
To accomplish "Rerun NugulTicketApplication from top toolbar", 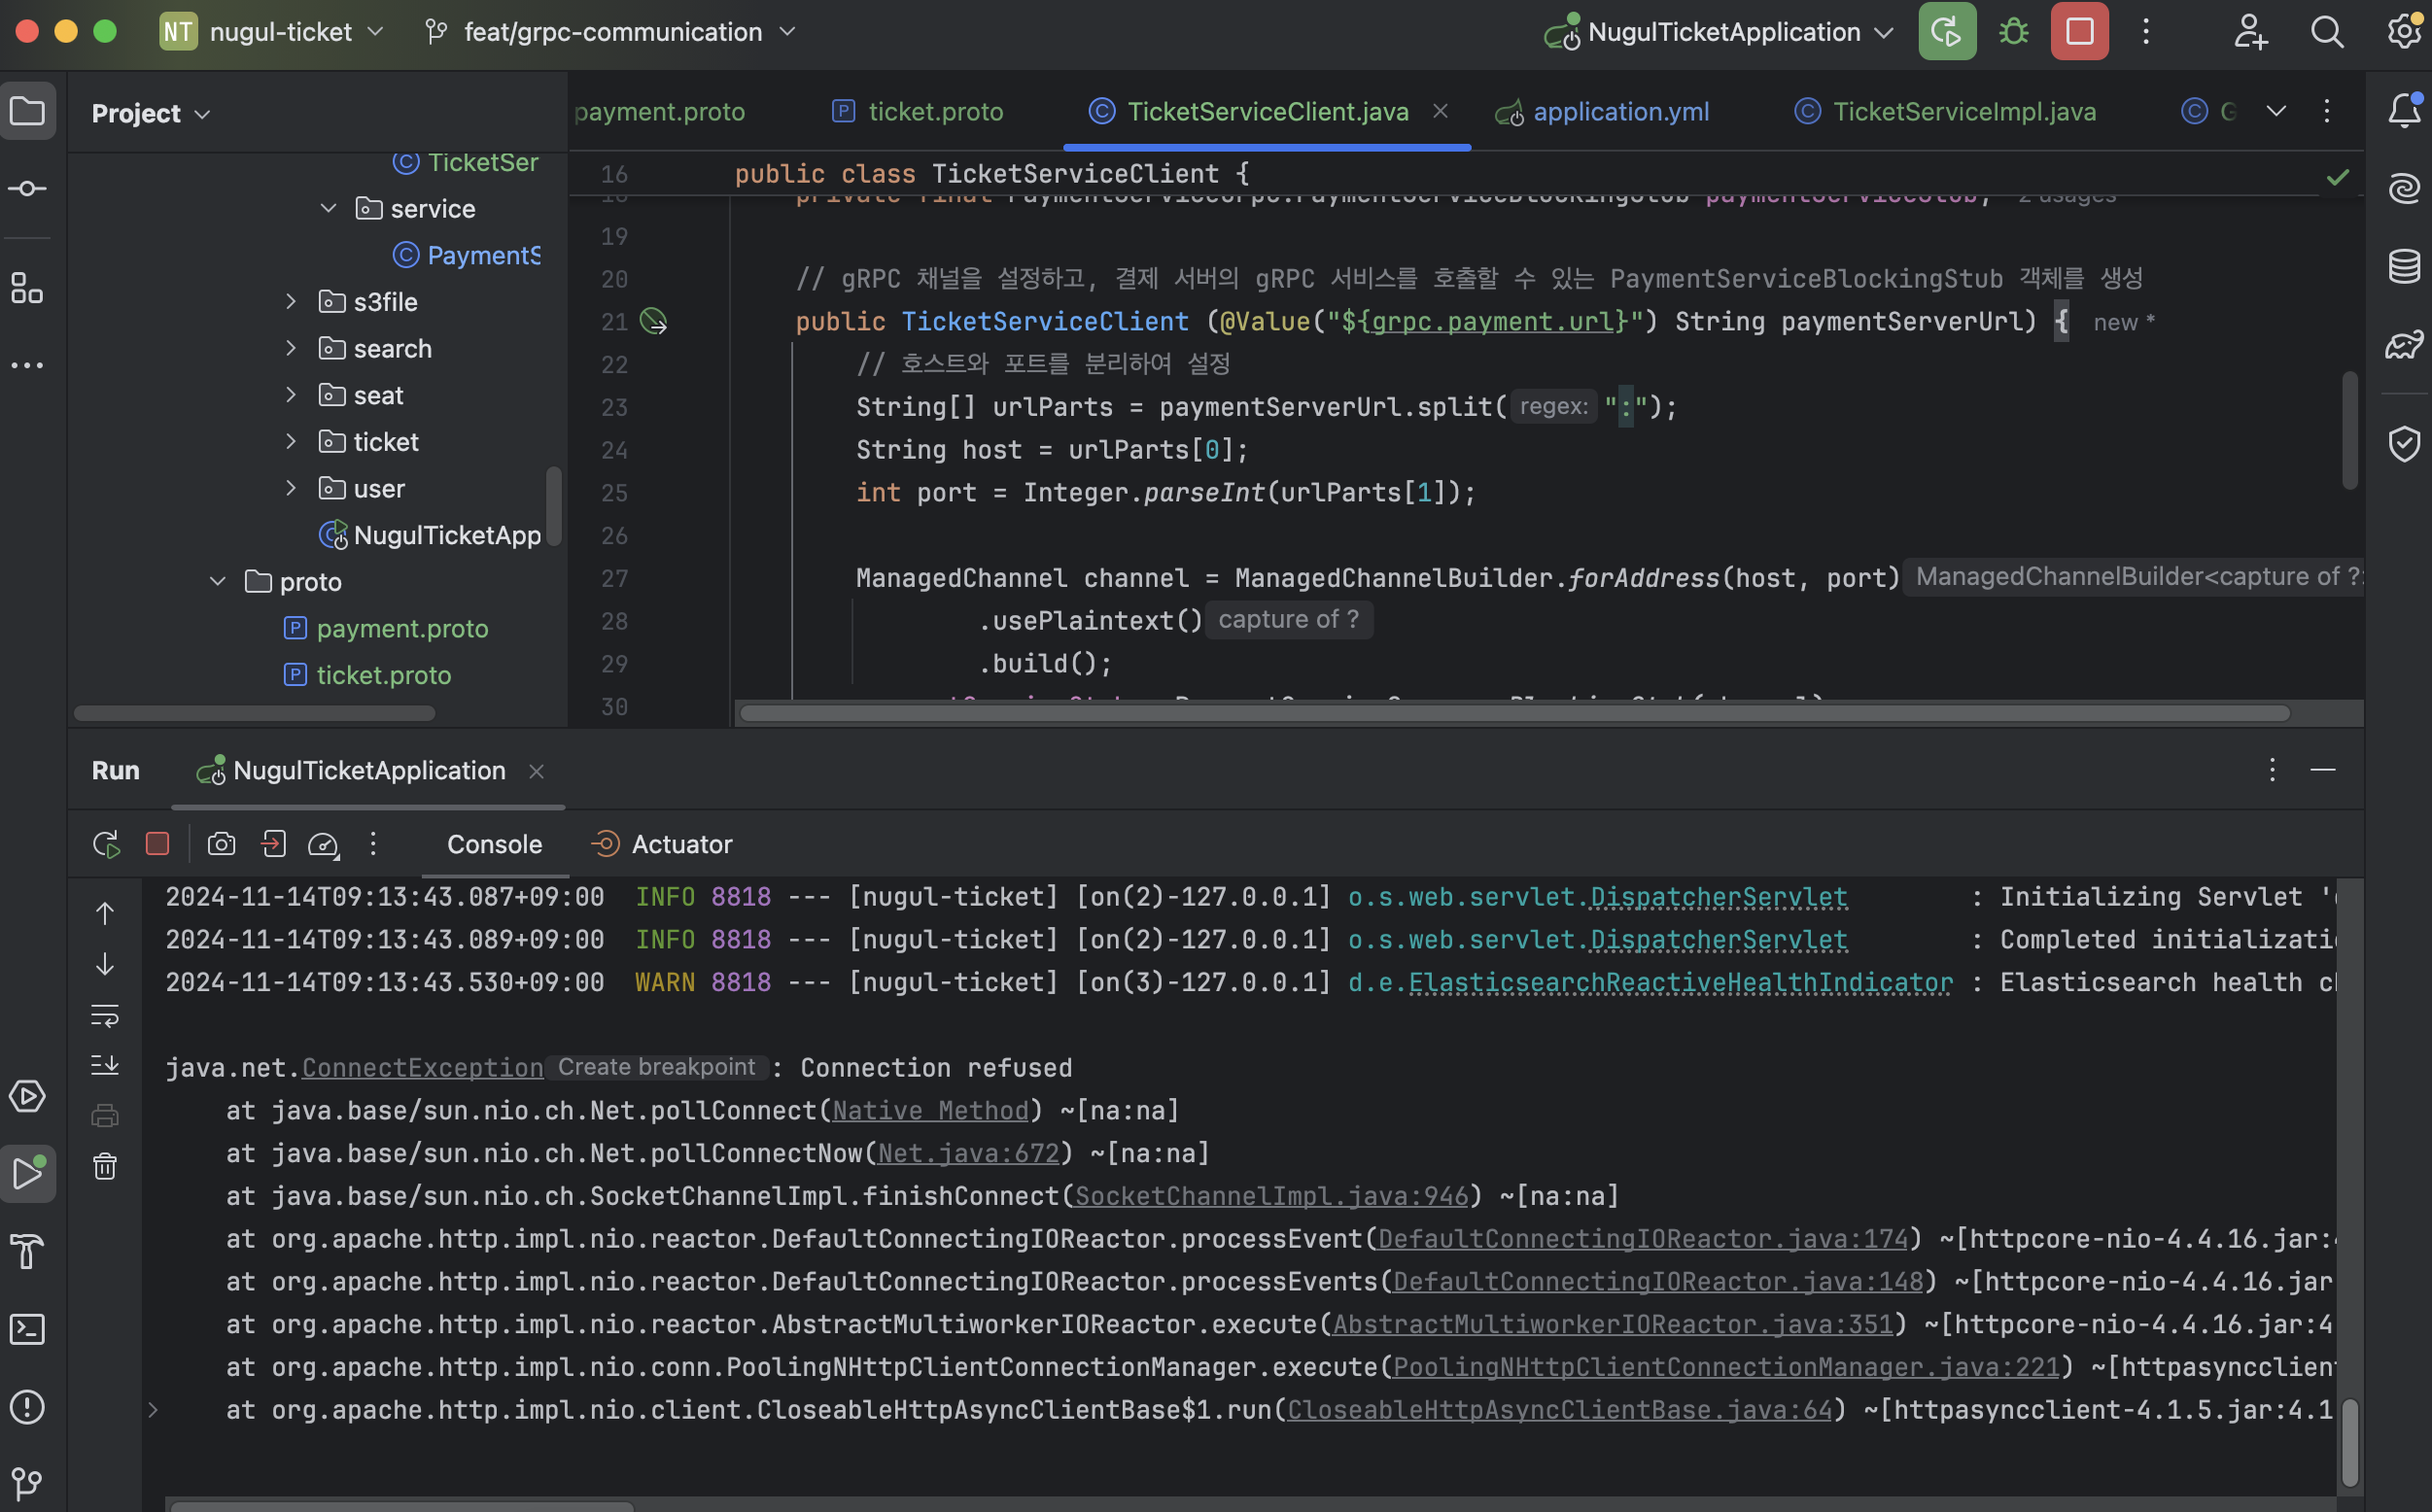I will (1946, 32).
